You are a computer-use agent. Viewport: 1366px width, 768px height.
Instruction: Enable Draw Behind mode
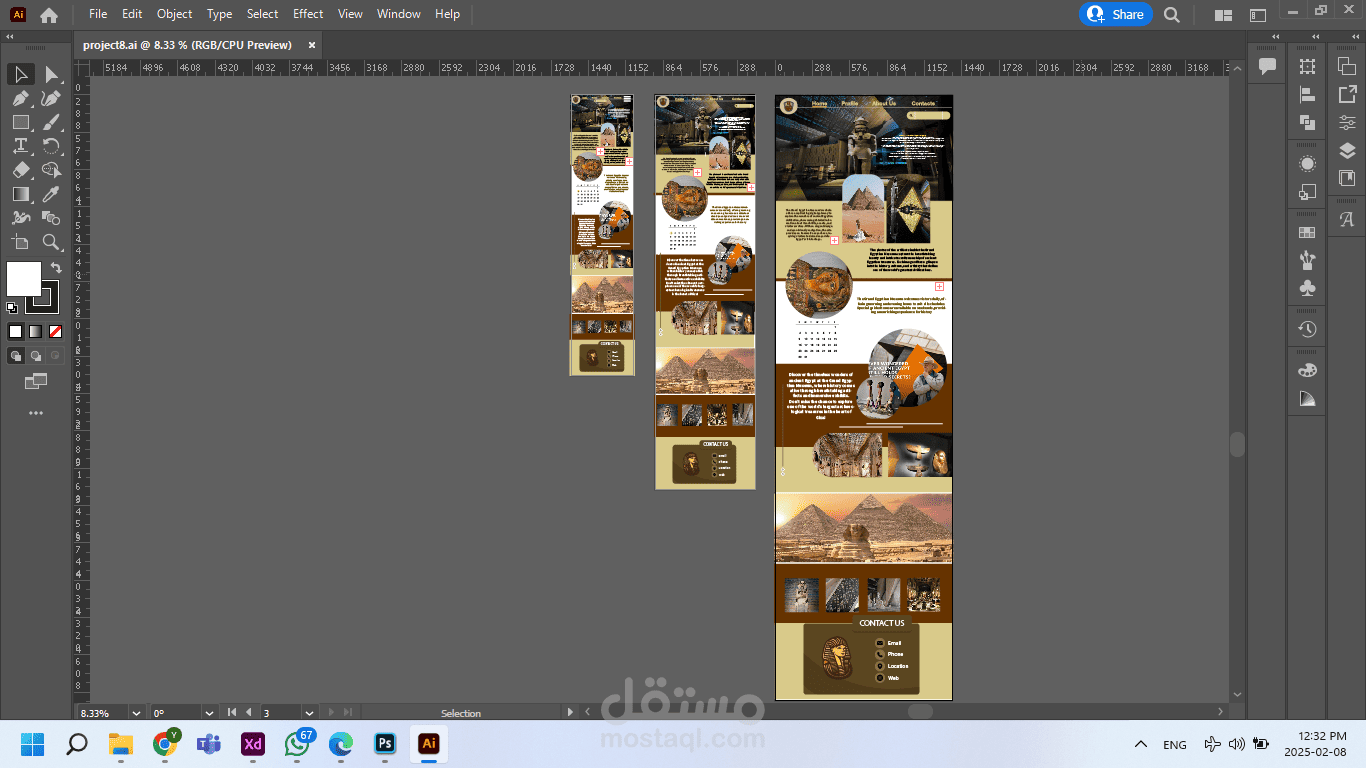coord(35,355)
